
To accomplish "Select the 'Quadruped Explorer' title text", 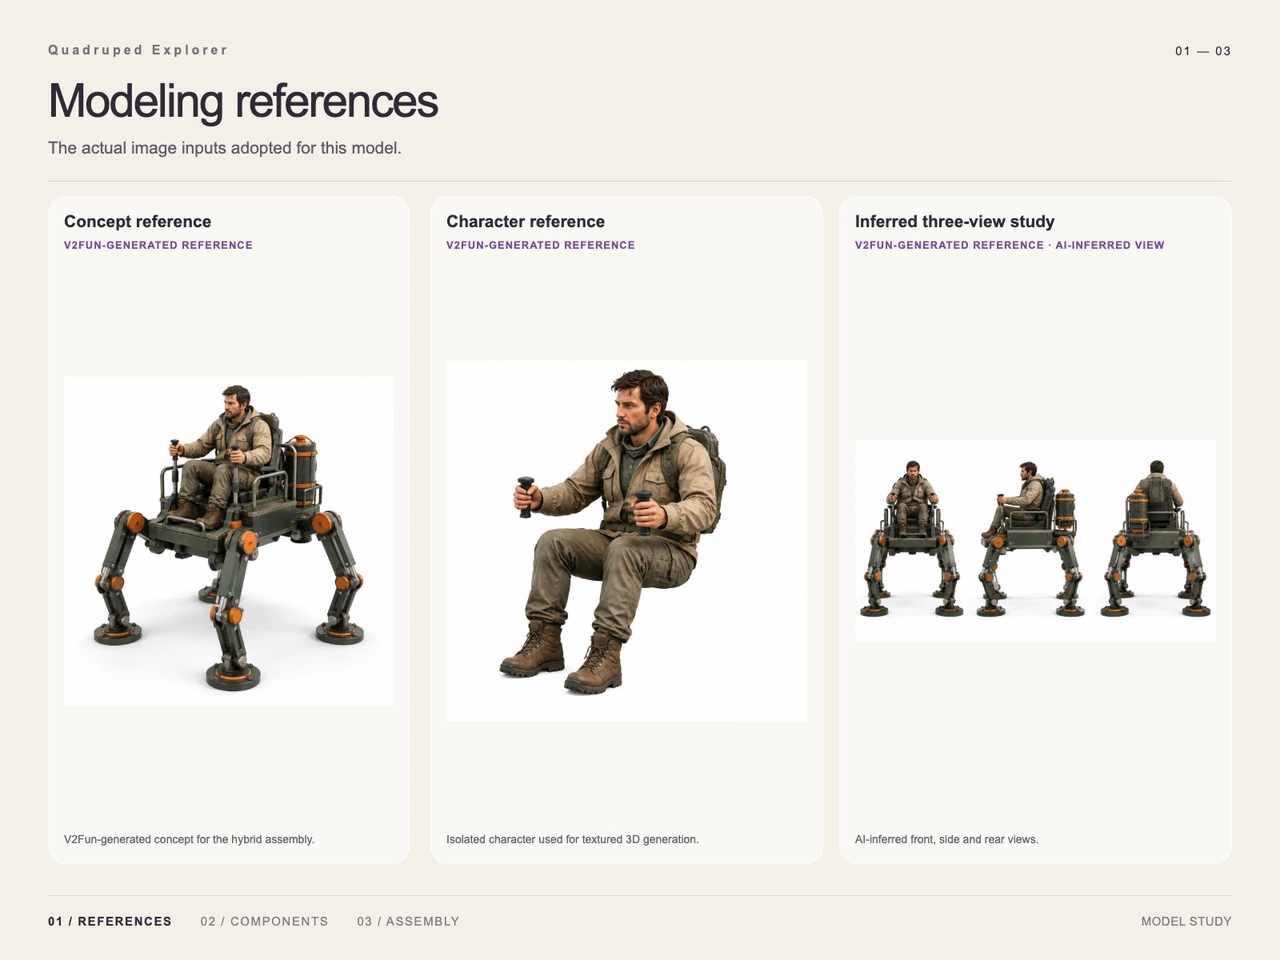I will (x=138, y=50).
